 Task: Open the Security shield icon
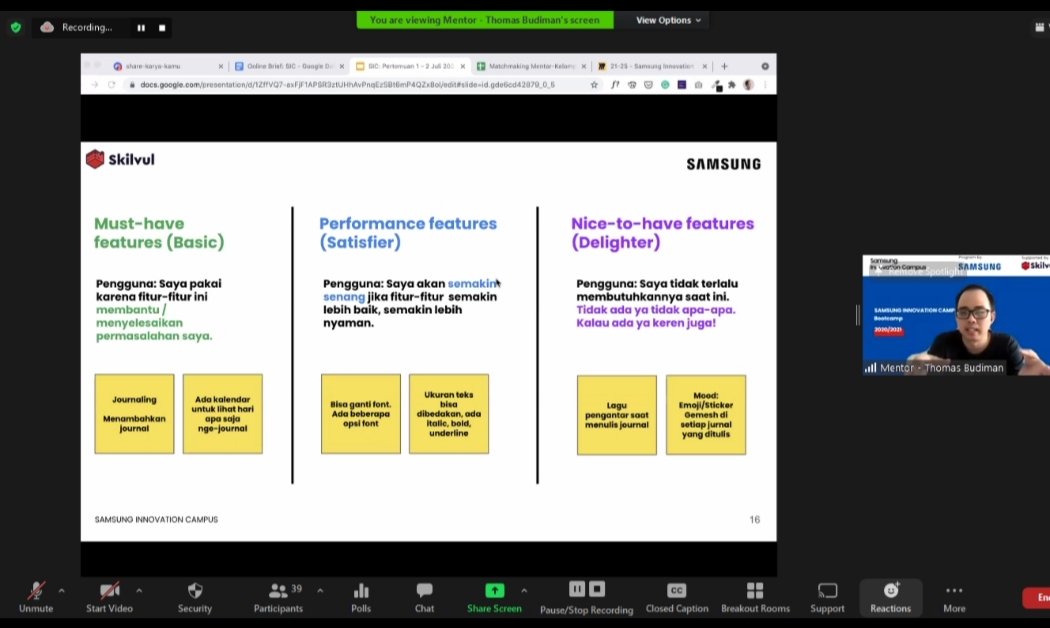pyautogui.click(x=194, y=591)
